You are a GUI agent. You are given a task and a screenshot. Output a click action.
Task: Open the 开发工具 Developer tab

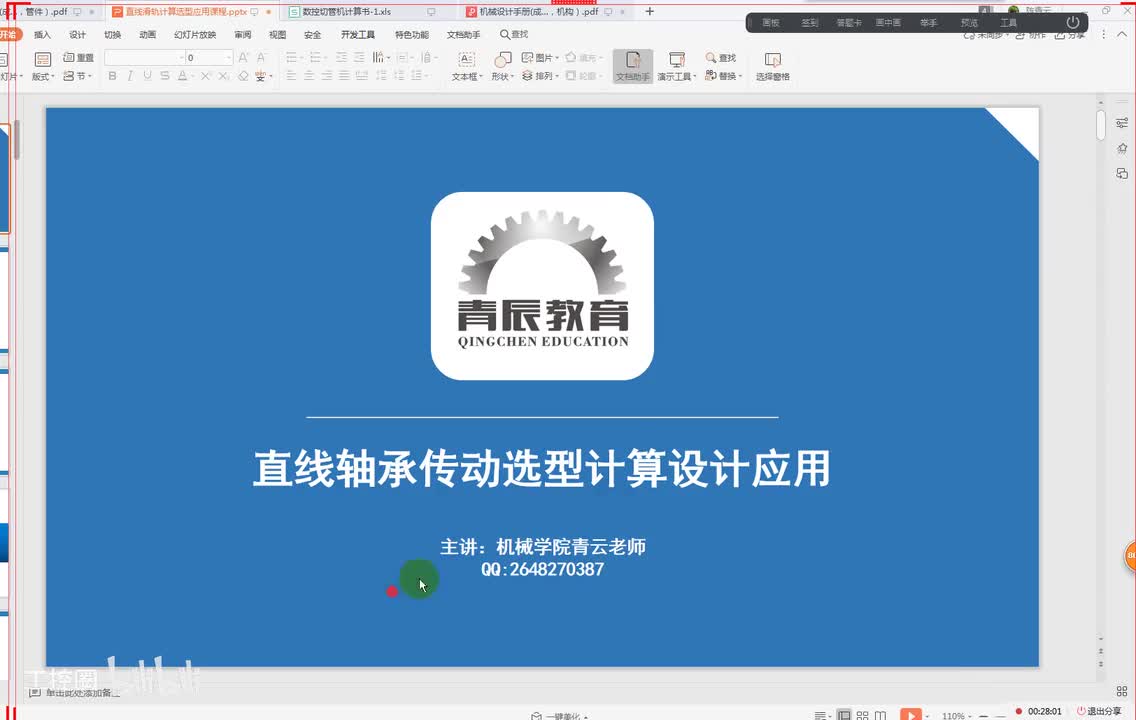(x=358, y=34)
